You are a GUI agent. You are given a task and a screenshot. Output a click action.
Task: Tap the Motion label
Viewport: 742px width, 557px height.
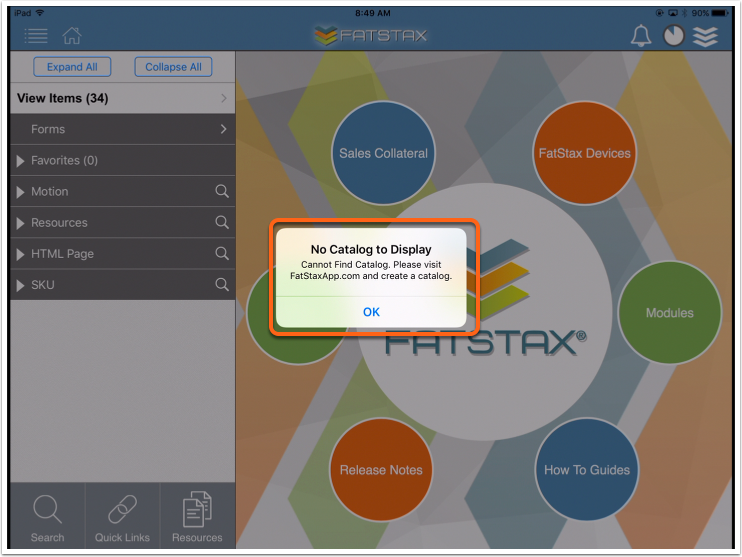pos(50,192)
